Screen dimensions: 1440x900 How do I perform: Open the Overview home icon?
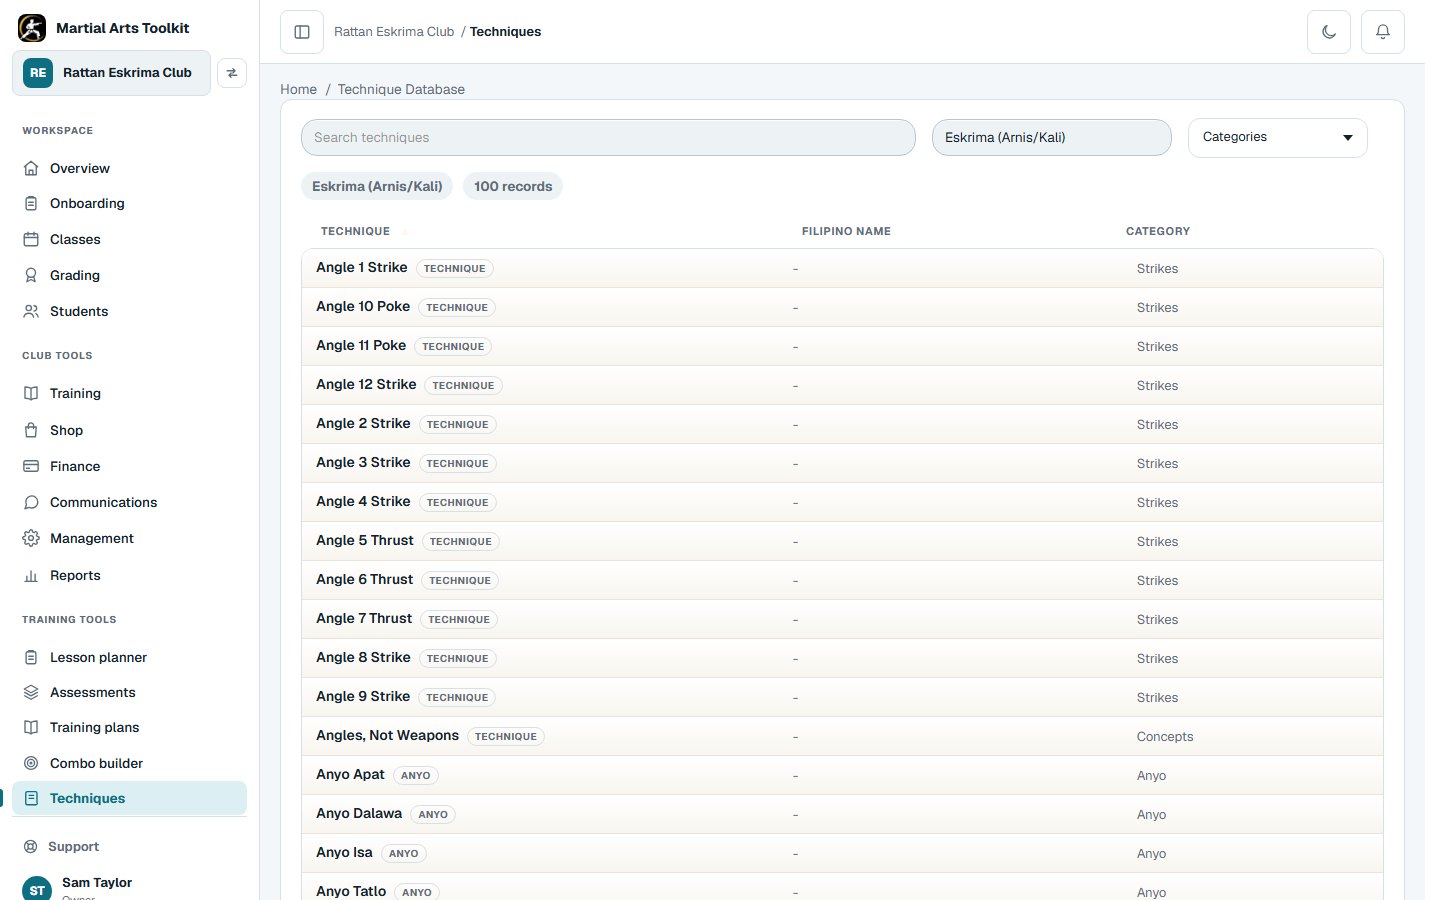tap(31, 168)
